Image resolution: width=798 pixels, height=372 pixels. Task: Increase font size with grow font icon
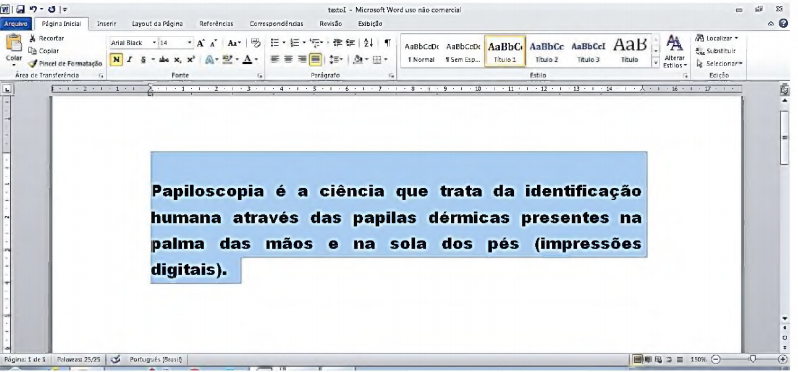(201, 43)
